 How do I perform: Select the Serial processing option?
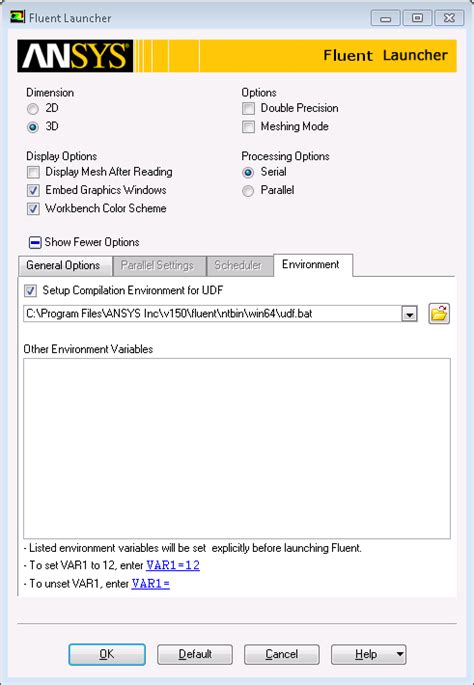coord(248,172)
